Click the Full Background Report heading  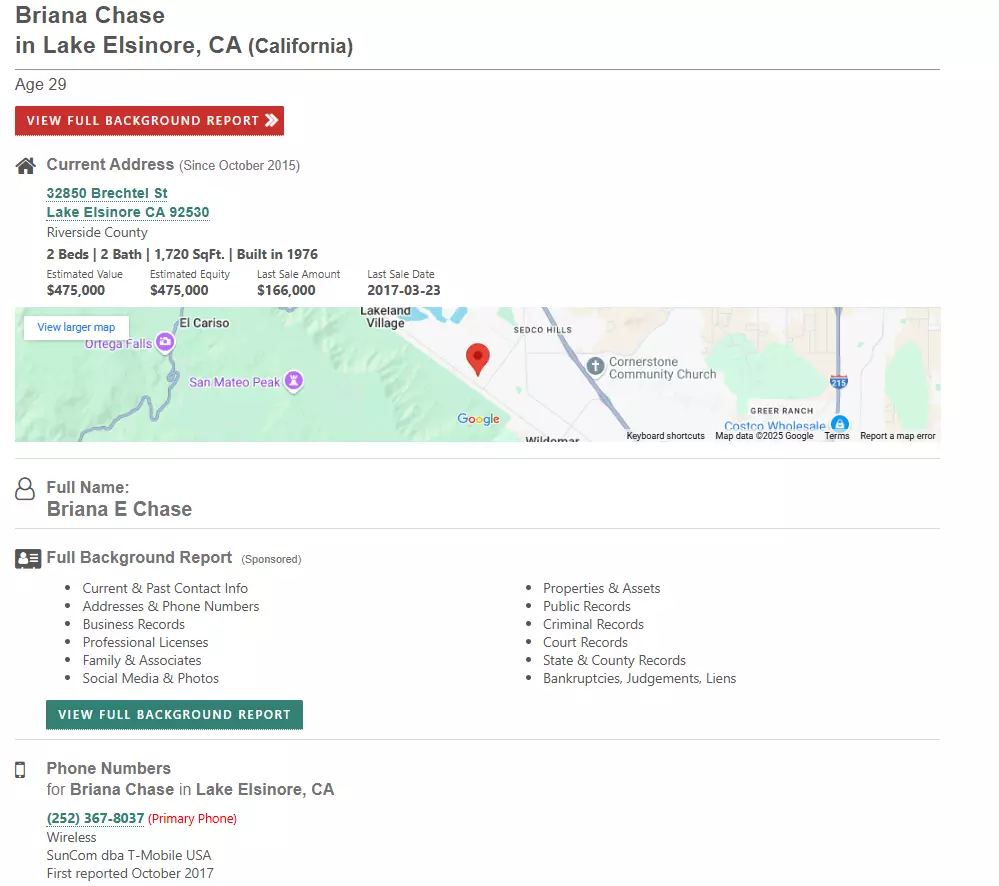pos(139,557)
